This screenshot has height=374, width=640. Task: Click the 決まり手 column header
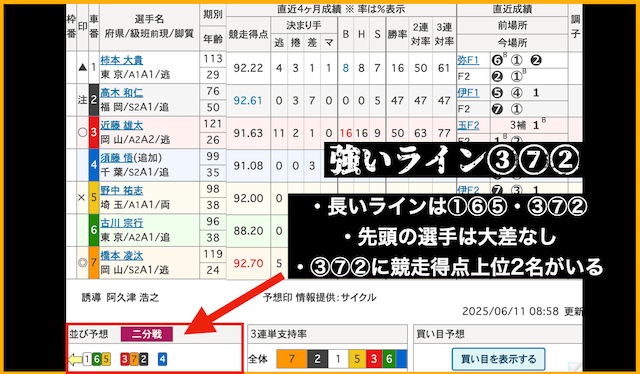pos(303,26)
